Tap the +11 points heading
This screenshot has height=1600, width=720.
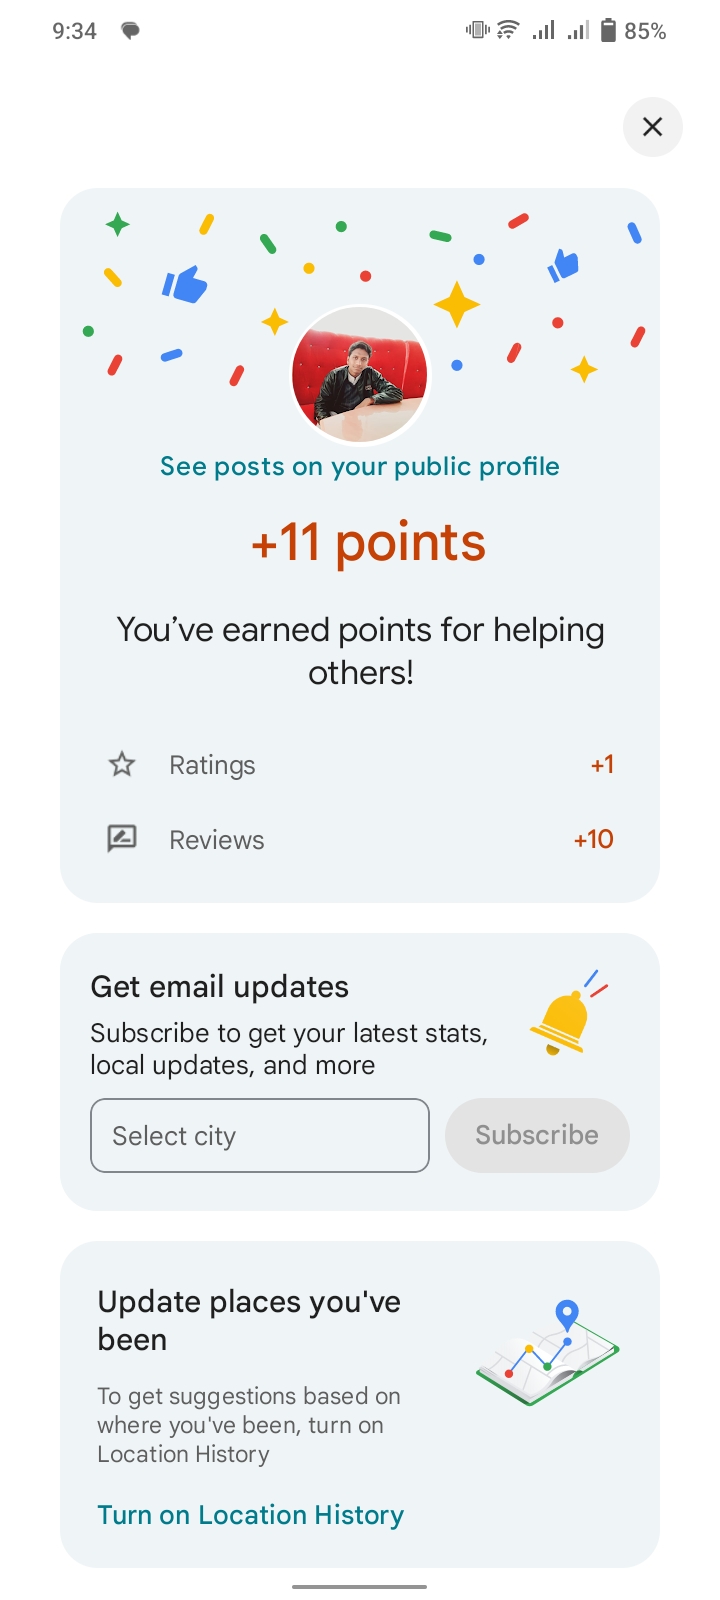(x=368, y=543)
